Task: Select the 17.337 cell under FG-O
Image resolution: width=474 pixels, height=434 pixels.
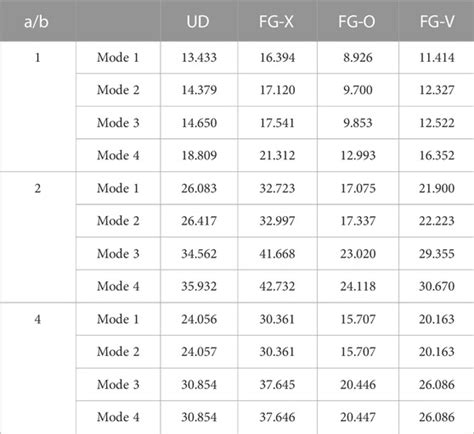Action: pos(358,221)
